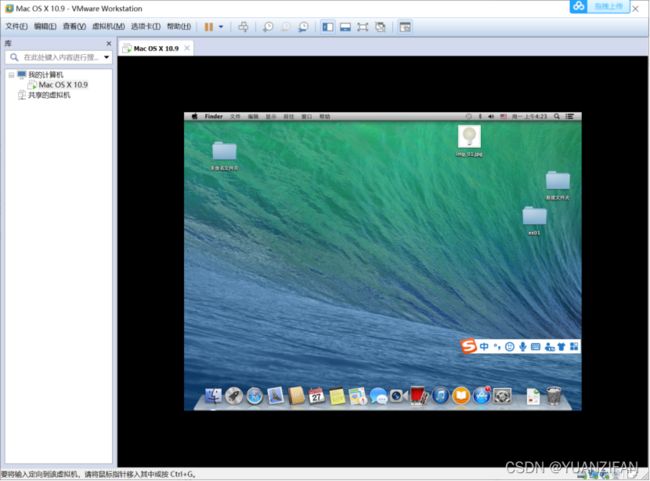Viewport: 650px width, 481px height.
Task: Send Ctrl+Alt+Del to the virtual machine
Action: pyautogui.click(x=243, y=27)
